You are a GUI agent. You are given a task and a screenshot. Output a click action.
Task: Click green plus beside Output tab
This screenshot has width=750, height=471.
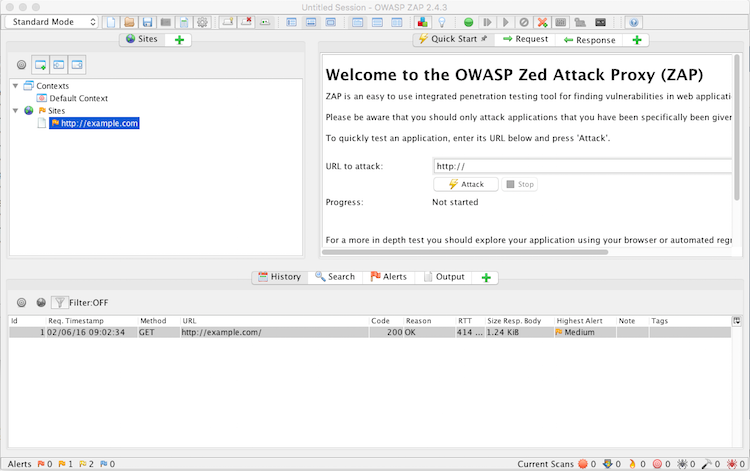point(486,278)
